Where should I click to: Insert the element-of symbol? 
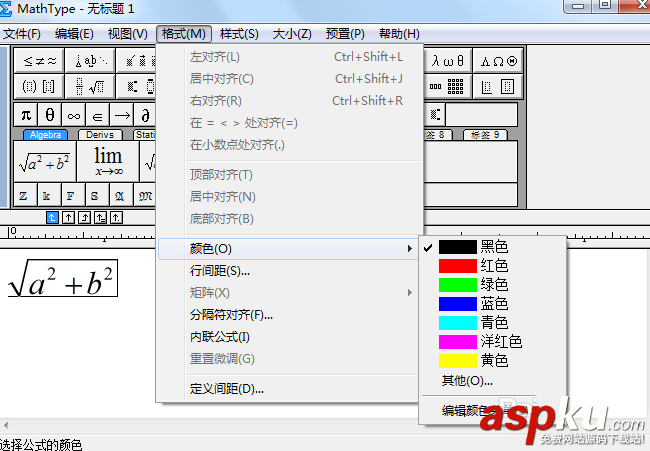(98, 115)
